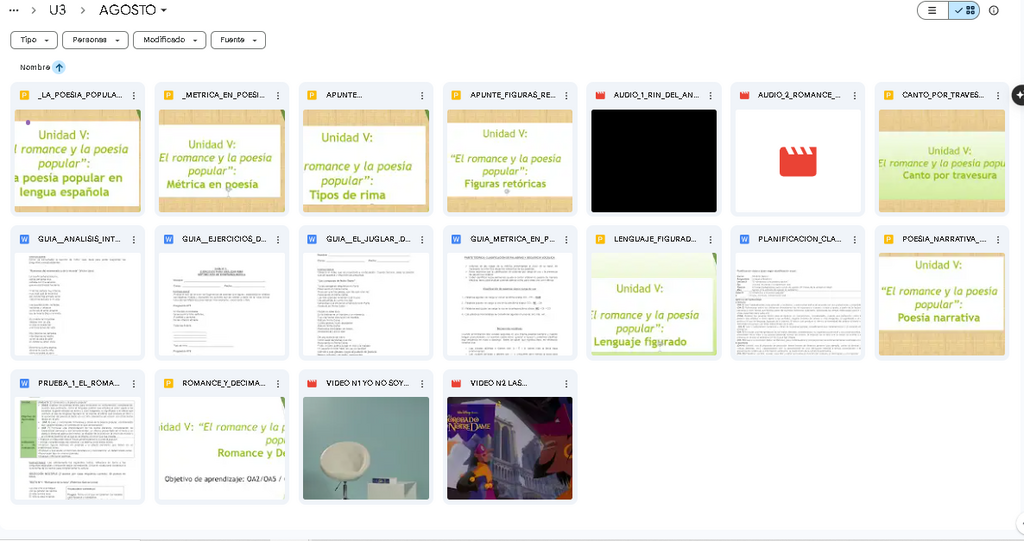Open the _LA_POESIA_POPULA presentation thumbnail

78,161
